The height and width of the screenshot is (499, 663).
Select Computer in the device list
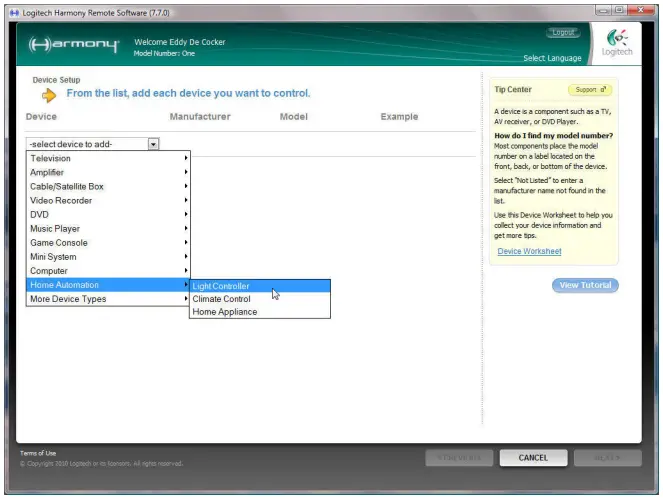pyautogui.click(x=108, y=271)
